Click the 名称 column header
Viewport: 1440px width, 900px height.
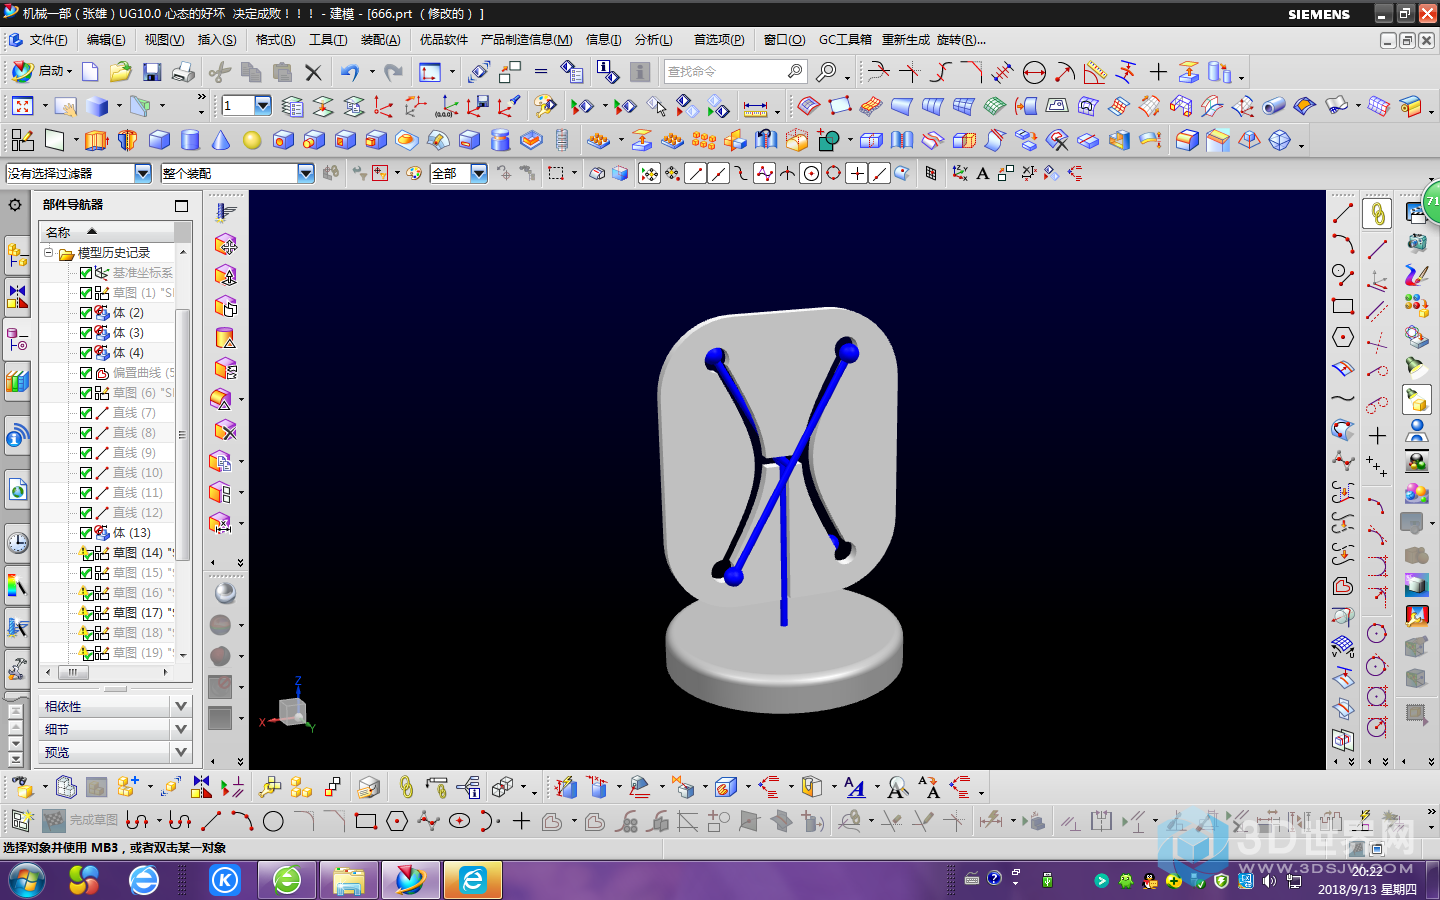coord(107,232)
